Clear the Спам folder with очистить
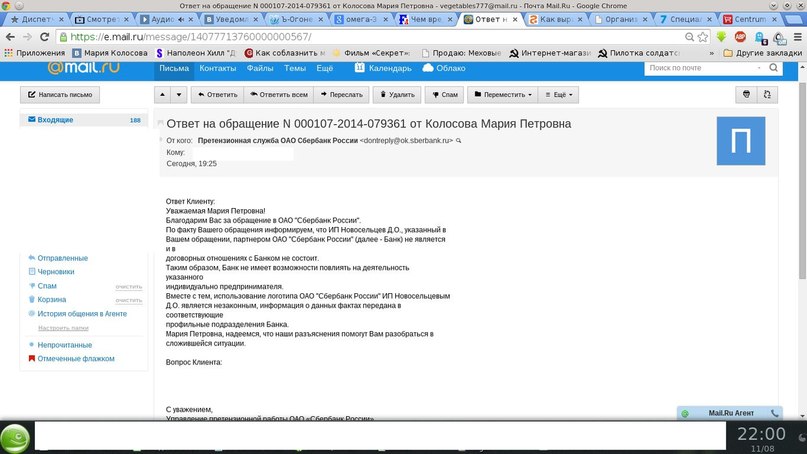This screenshot has height=454, width=807. [129, 287]
